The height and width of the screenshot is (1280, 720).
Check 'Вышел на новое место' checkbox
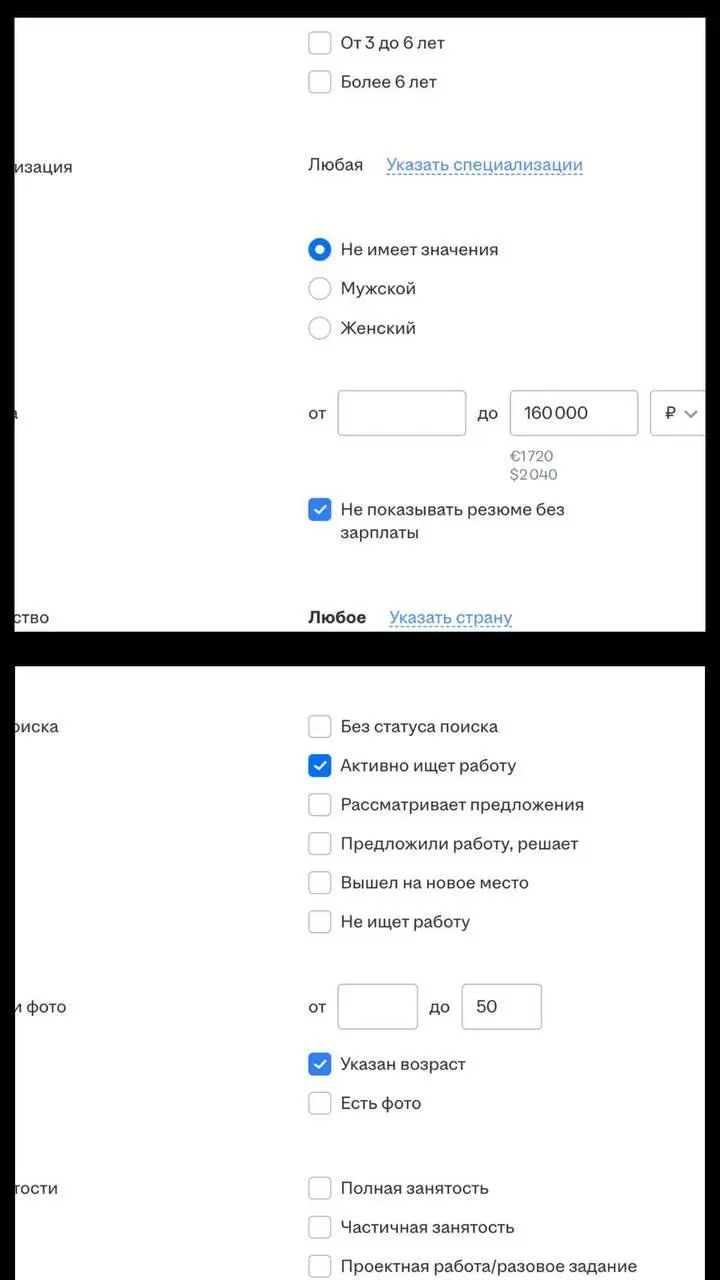320,883
